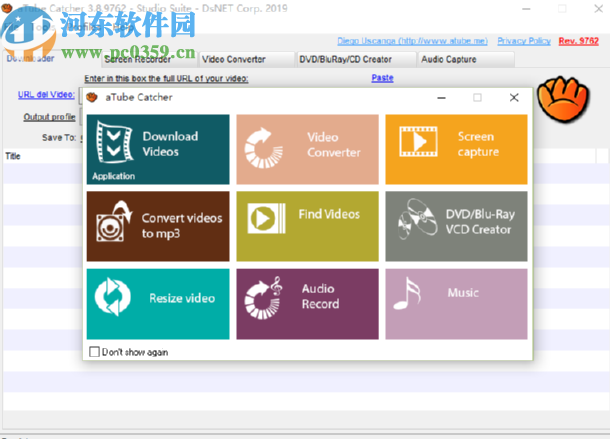Close the aTube Catcher dialog
Image resolution: width=610 pixels, height=439 pixels.
(514, 98)
